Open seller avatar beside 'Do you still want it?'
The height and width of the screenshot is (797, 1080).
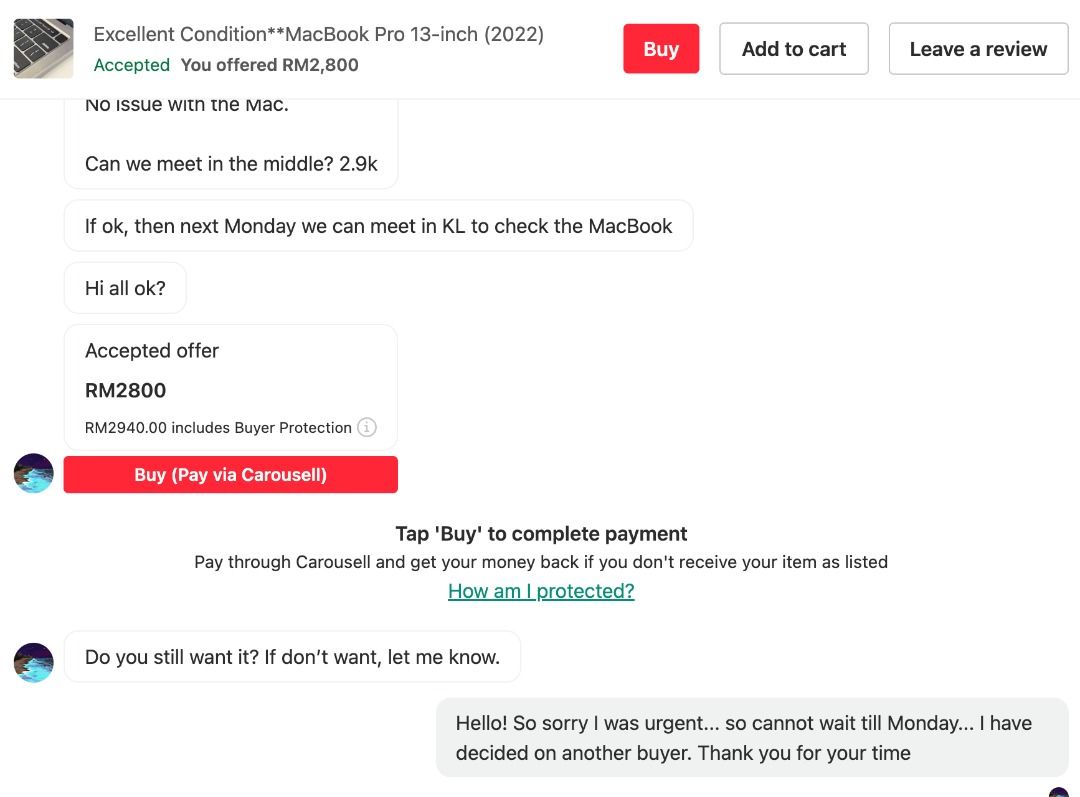[x=34, y=663]
